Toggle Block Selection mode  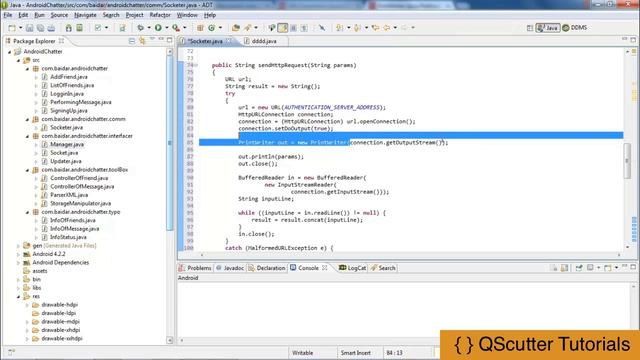(293, 28)
